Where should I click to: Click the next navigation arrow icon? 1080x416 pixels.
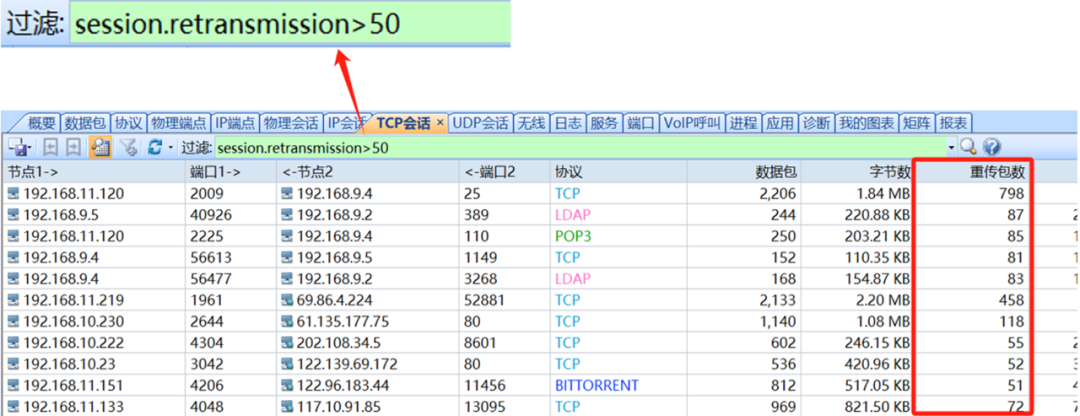click(73, 148)
